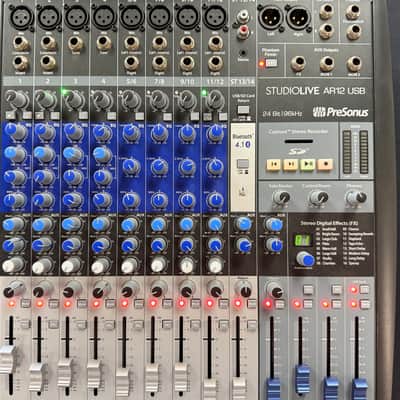400x400 pixels.
Task: Click the FX aux output jack
Action: [x=298, y=63]
